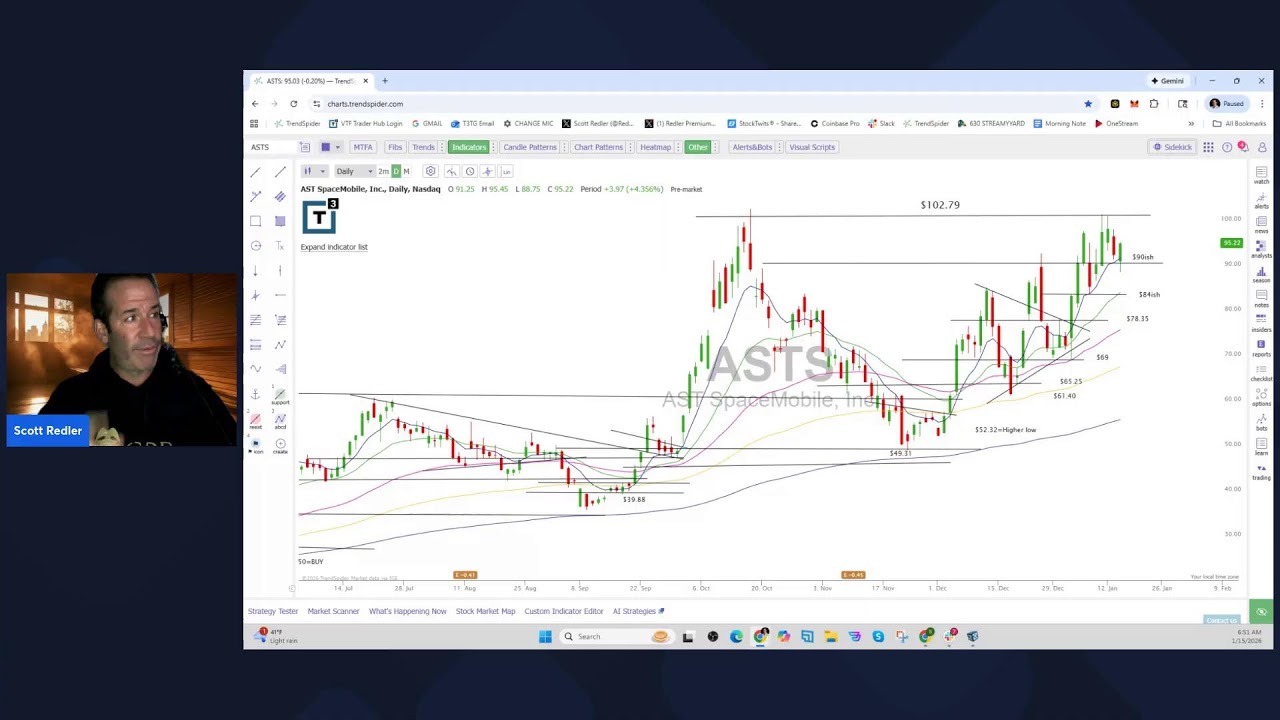Screen dimensions: 1280x720
Task: Open the Other options dots menu
Action: point(715,147)
